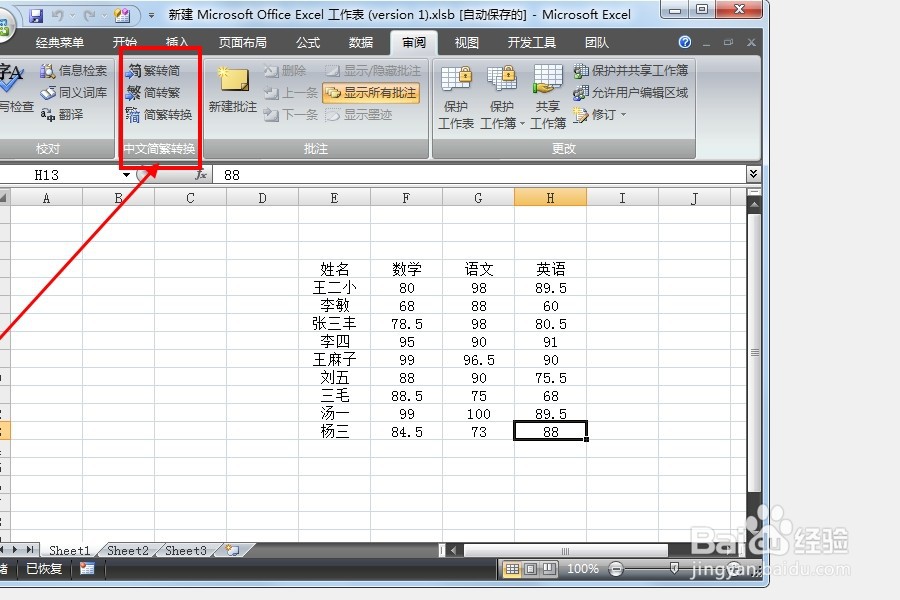Viewport: 900px width, 600px height.
Task: Open the 开发工具 tab
Action: click(x=532, y=42)
